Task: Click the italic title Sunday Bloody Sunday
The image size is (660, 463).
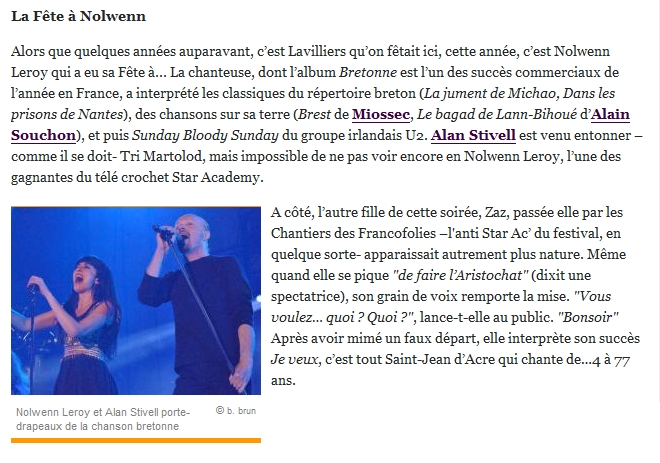Action: tap(205, 136)
